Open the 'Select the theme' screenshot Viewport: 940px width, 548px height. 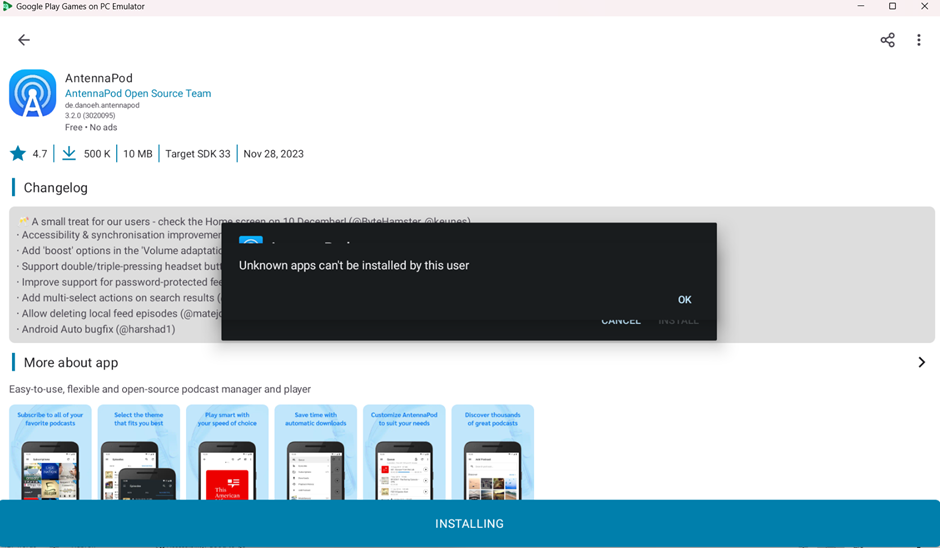(138, 452)
